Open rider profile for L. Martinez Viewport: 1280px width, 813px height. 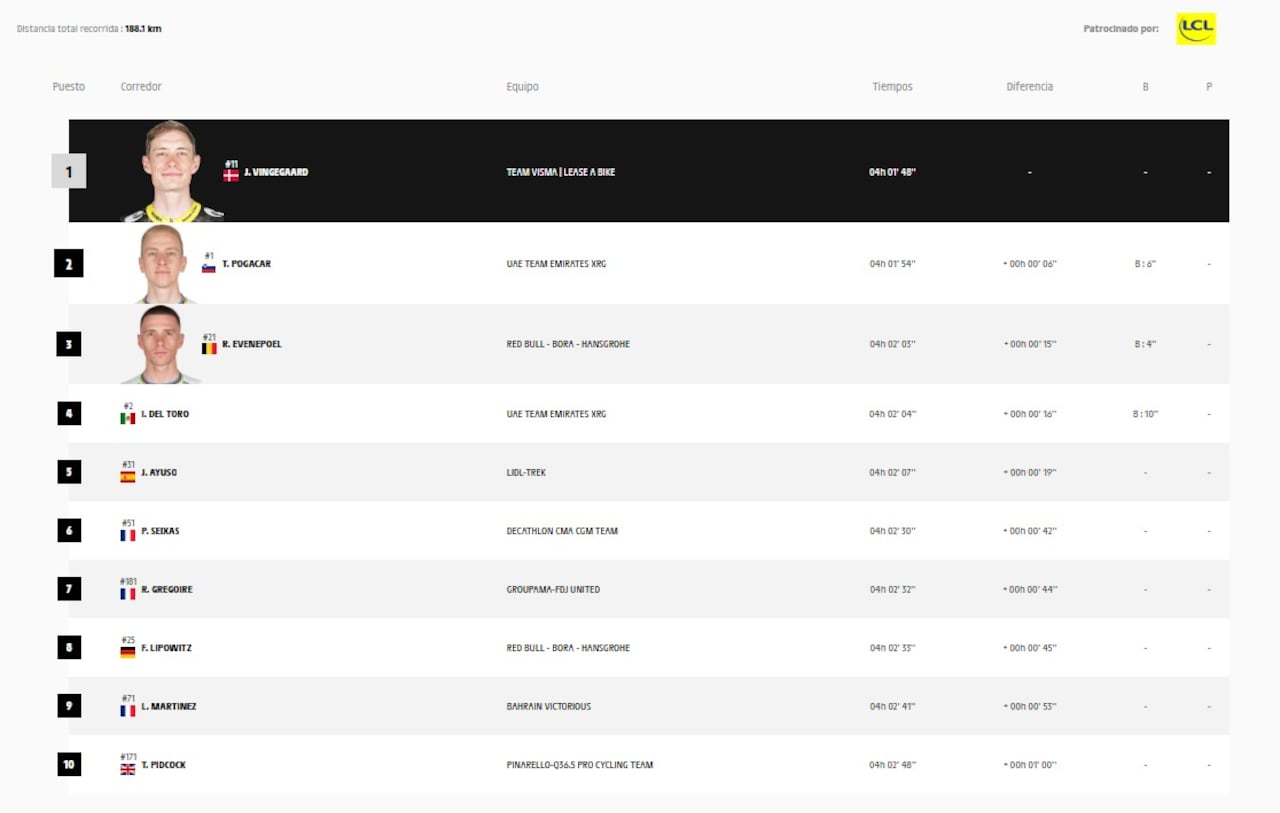click(169, 706)
